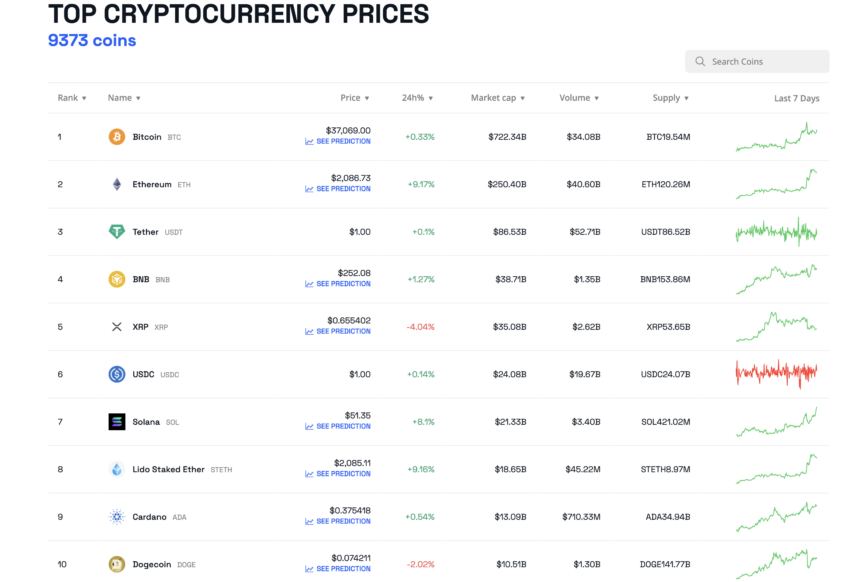
Task: Click the Market cap column header
Action: pos(497,97)
